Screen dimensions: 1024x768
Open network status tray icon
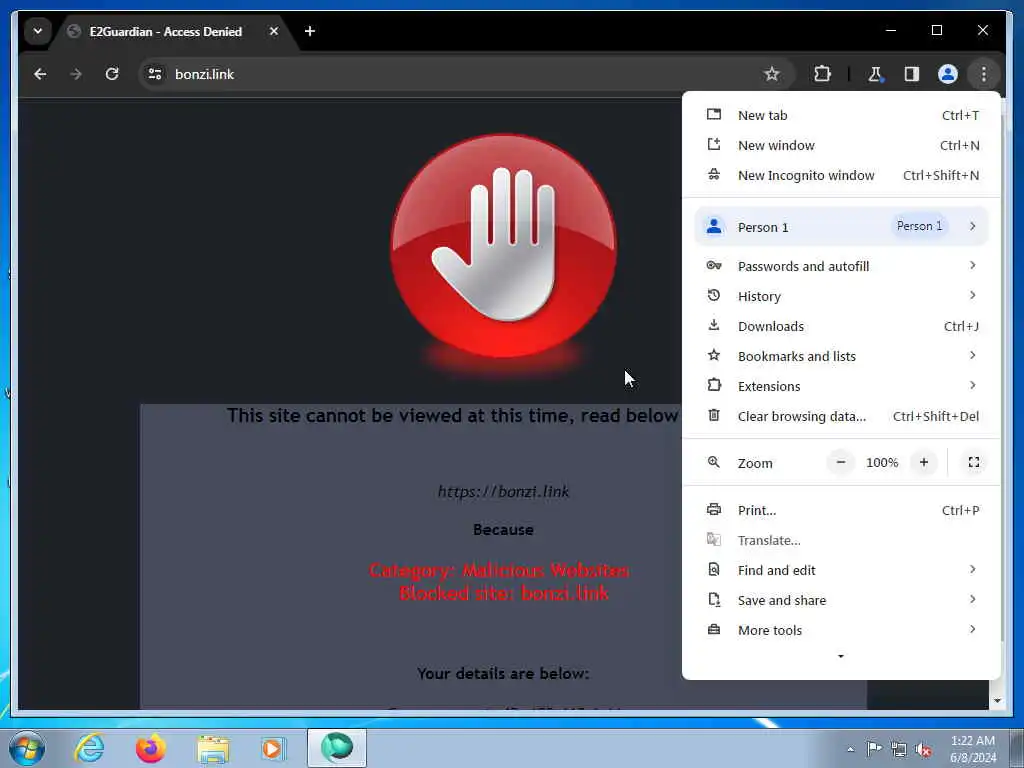point(899,749)
